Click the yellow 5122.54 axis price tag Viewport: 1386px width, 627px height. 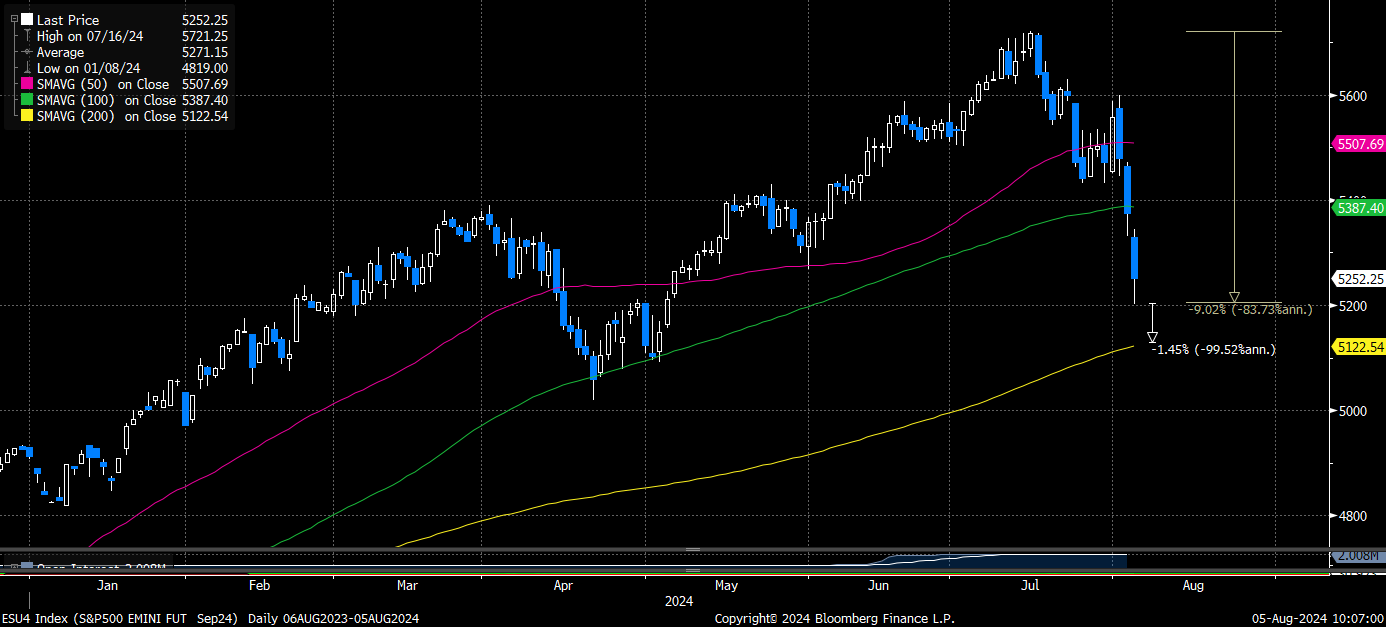pos(1359,346)
